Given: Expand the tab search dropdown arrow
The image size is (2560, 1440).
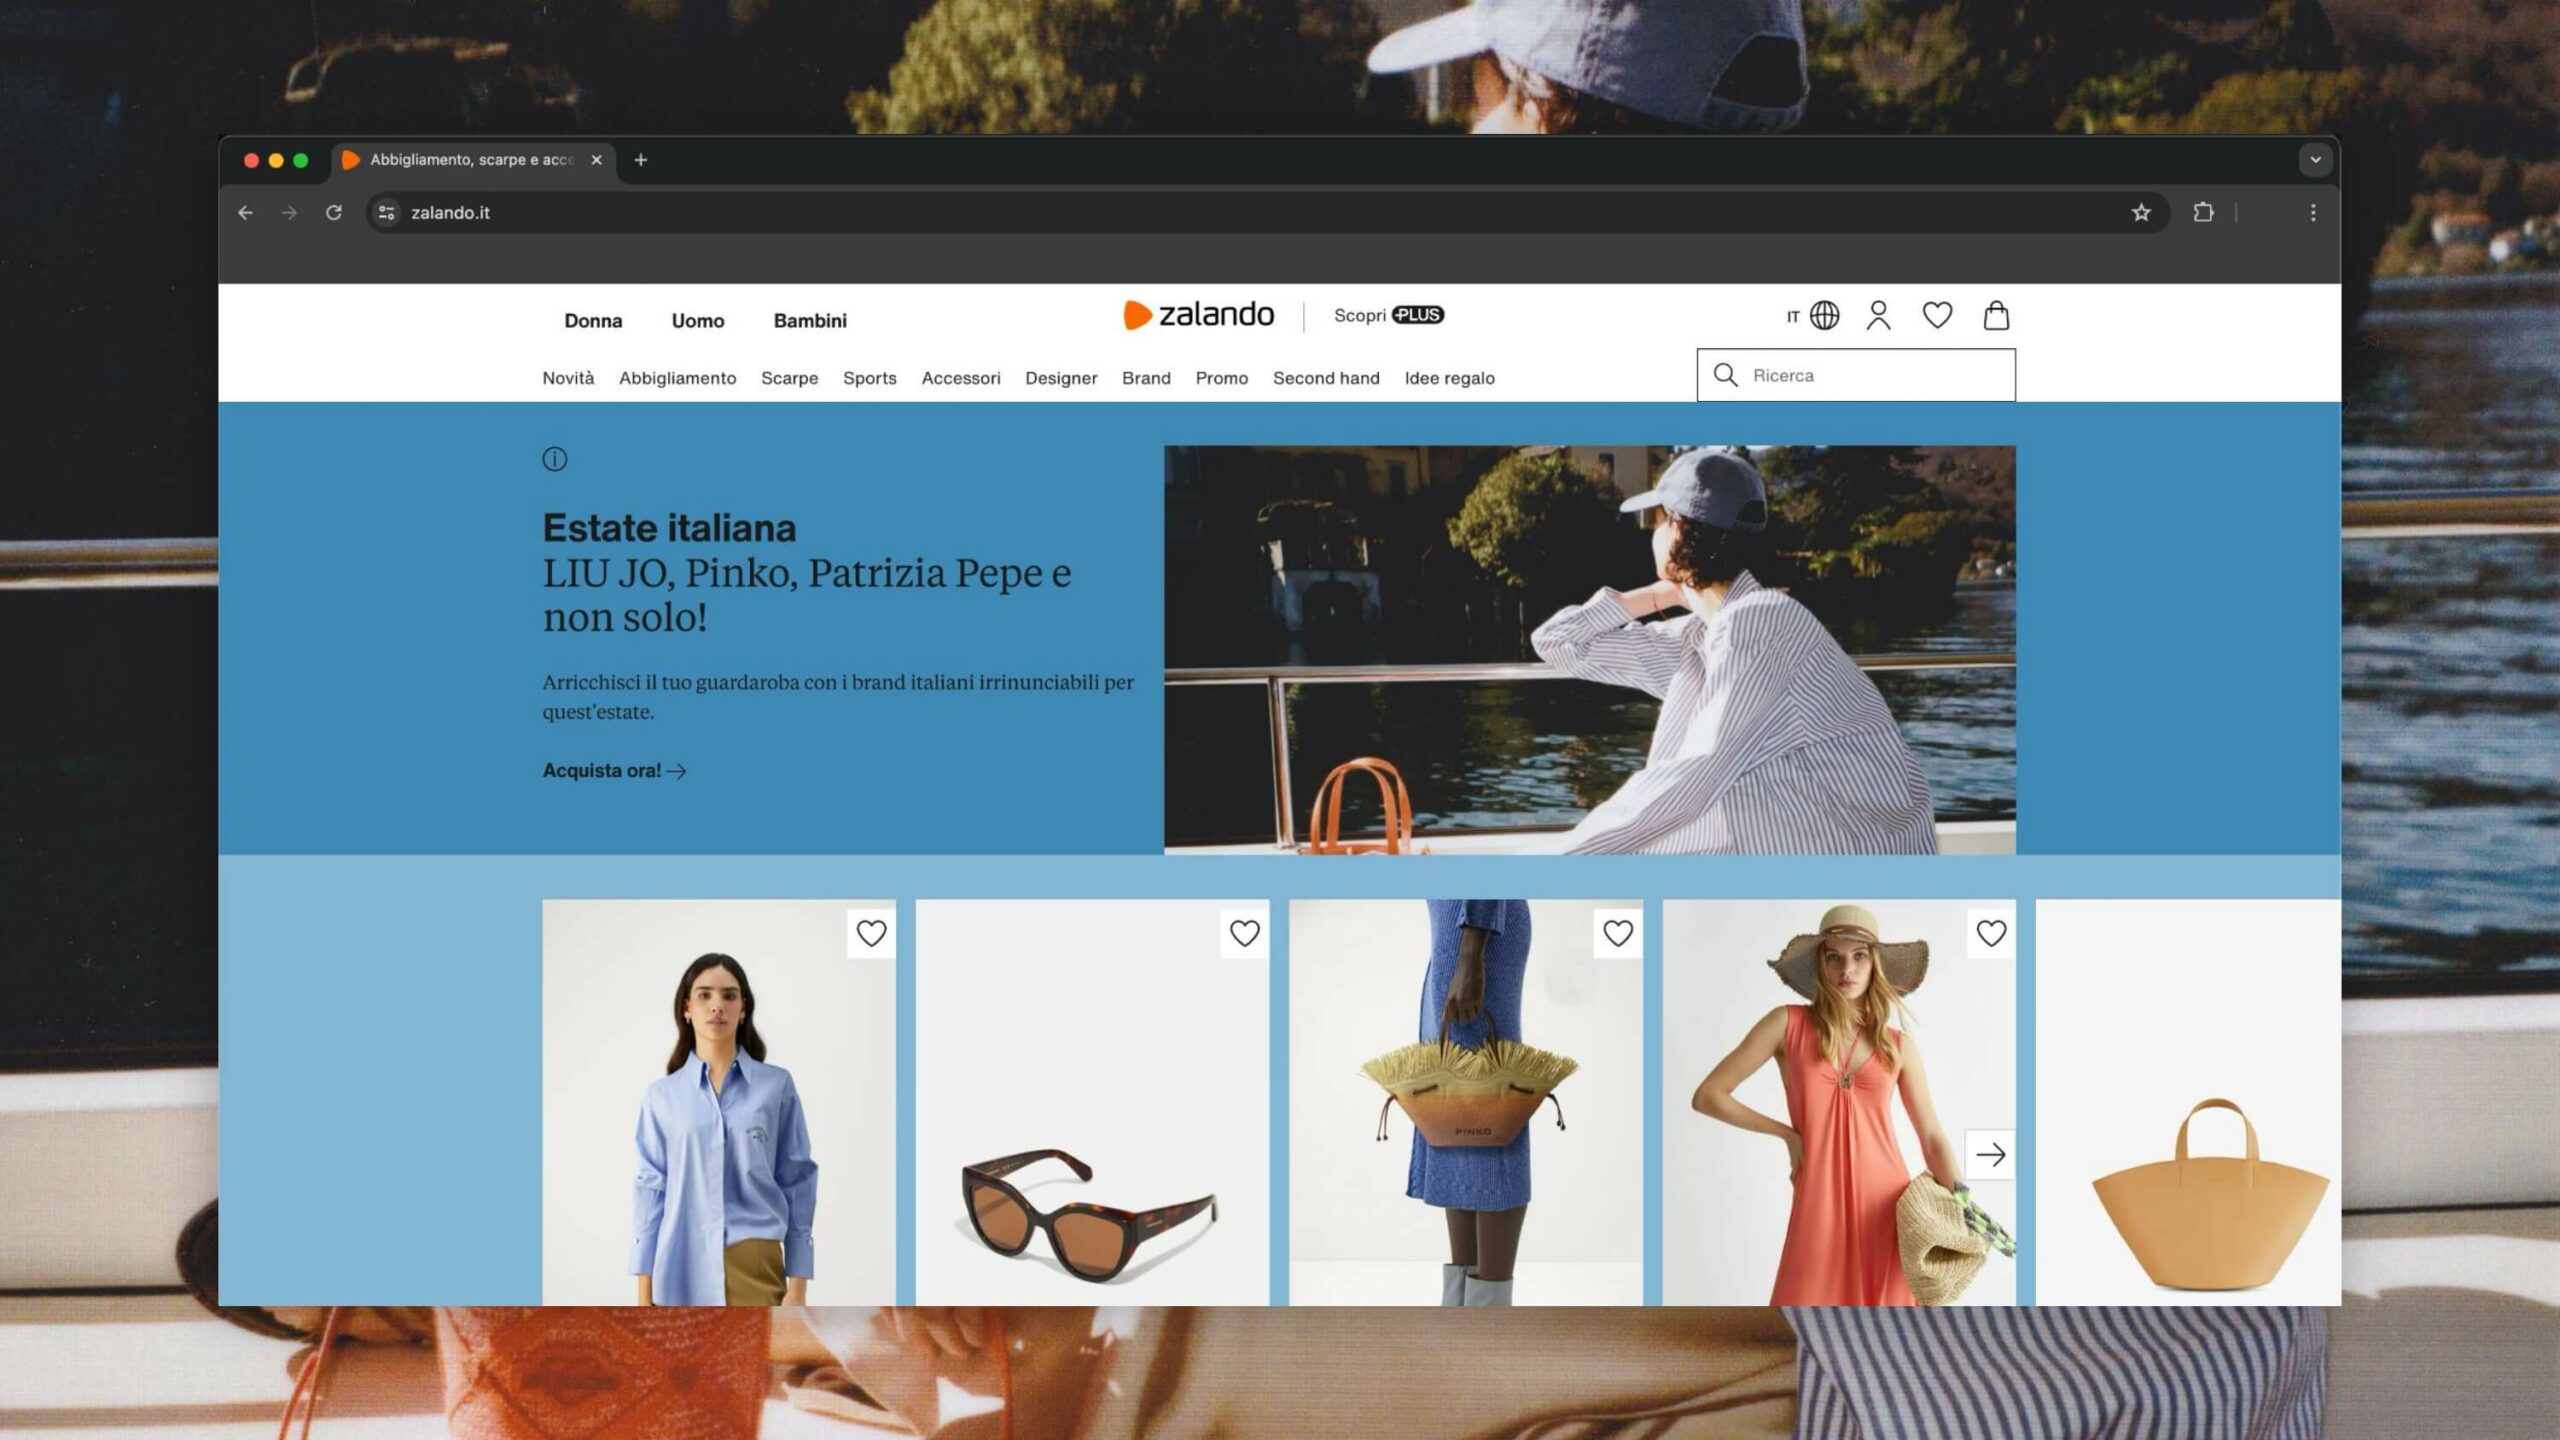Looking at the screenshot, I should coord(2314,160).
